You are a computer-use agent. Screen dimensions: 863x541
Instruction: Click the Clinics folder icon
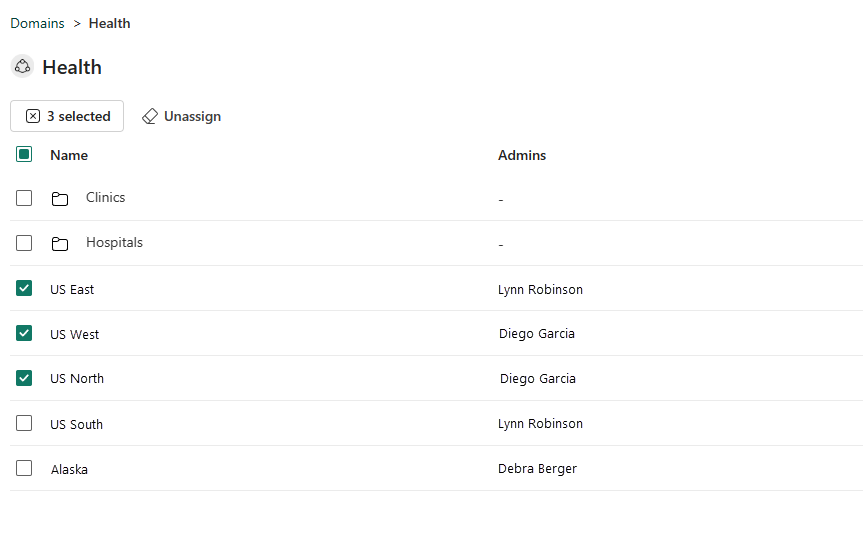click(x=60, y=199)
